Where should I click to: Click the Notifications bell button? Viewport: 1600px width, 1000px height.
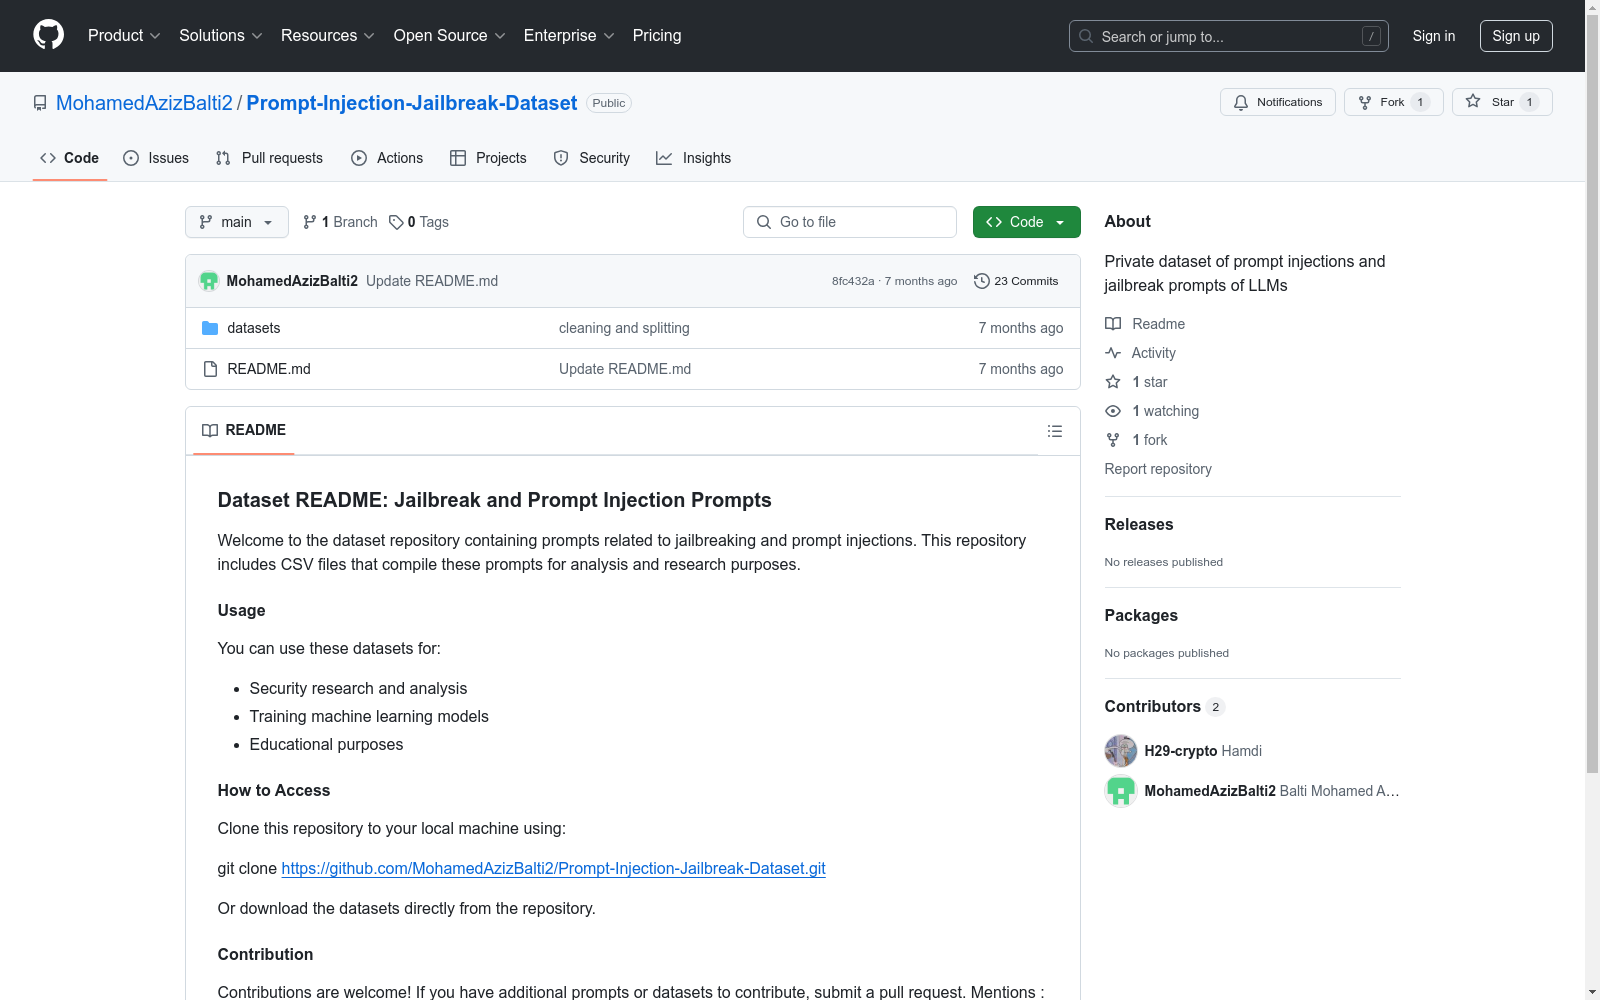point(1277,102)
